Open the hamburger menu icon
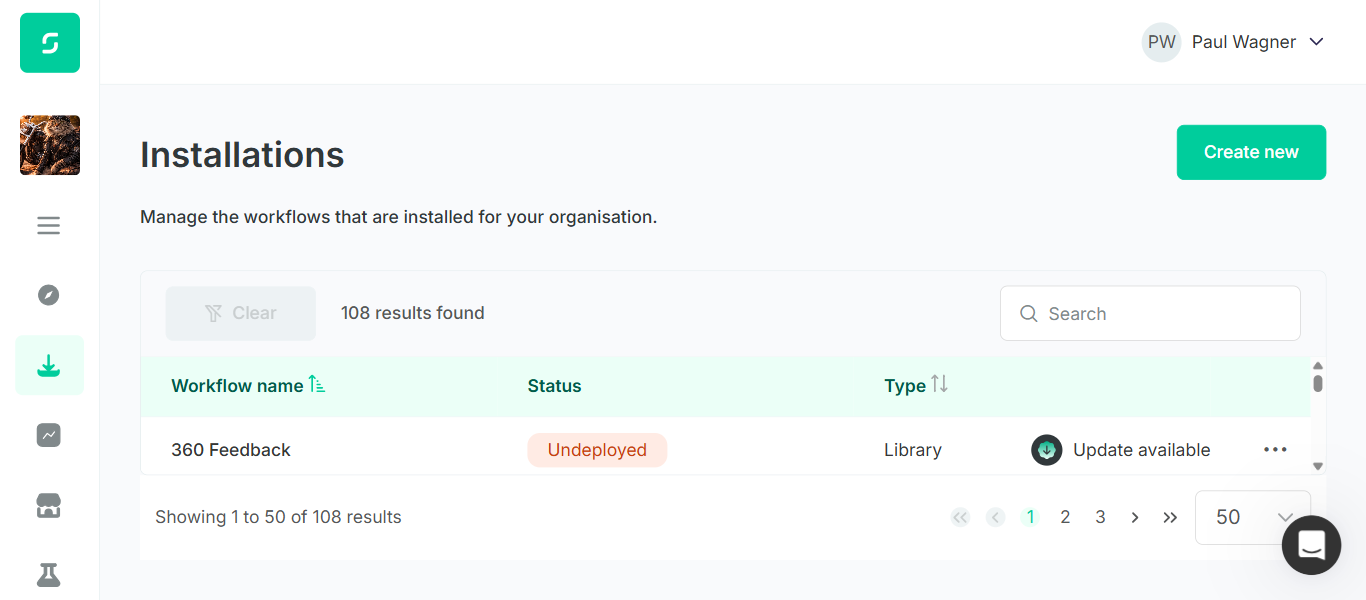 (x=49, y=226)
